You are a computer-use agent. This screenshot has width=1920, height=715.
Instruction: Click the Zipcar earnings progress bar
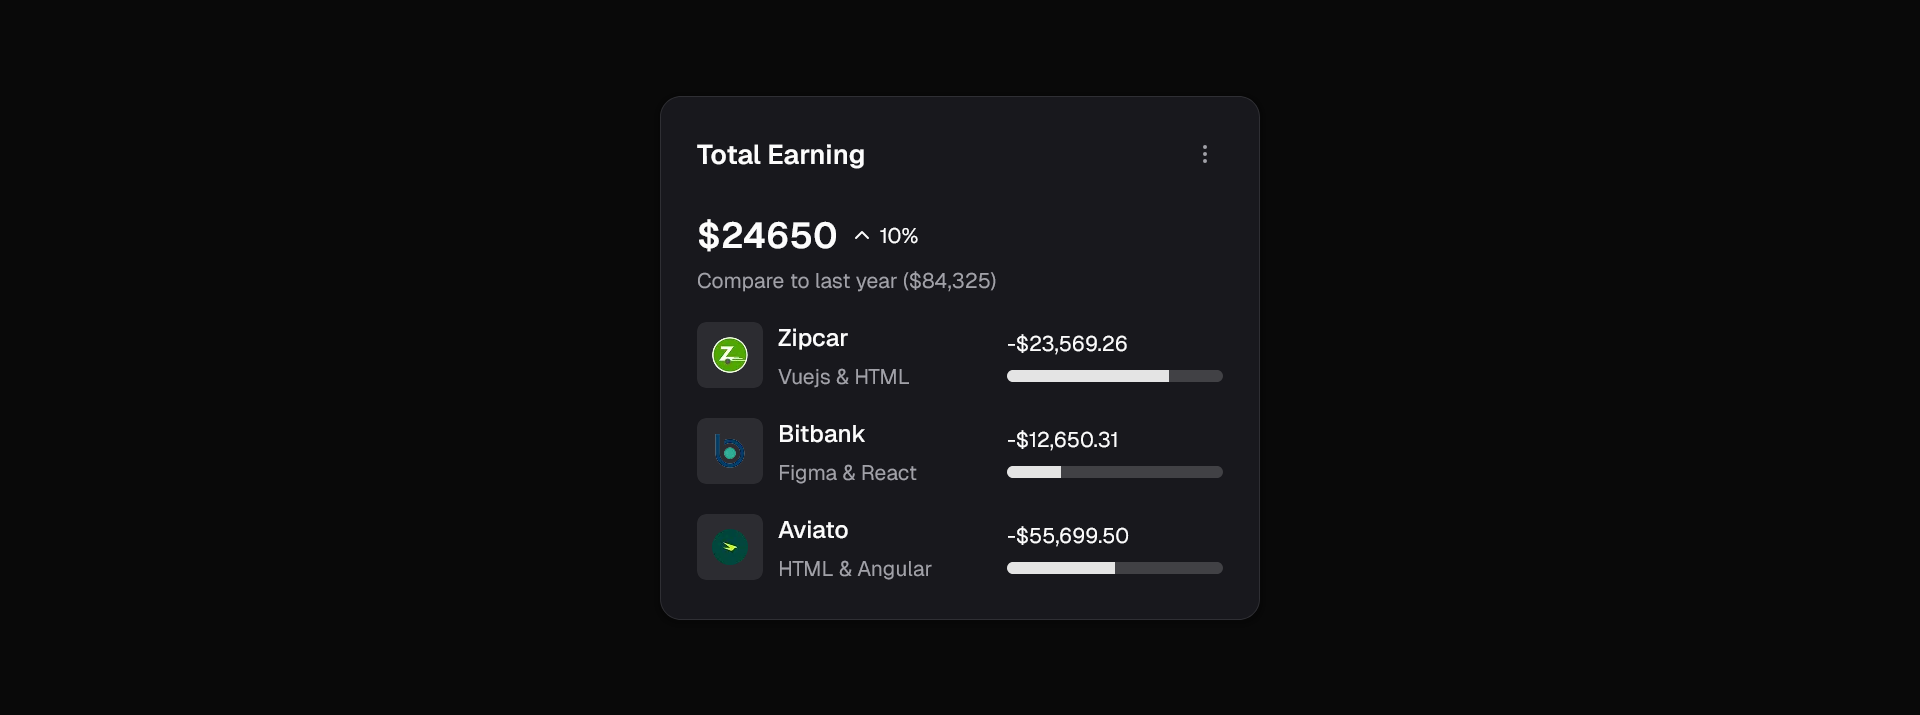pyautogui.click(x=1114, y=376)
